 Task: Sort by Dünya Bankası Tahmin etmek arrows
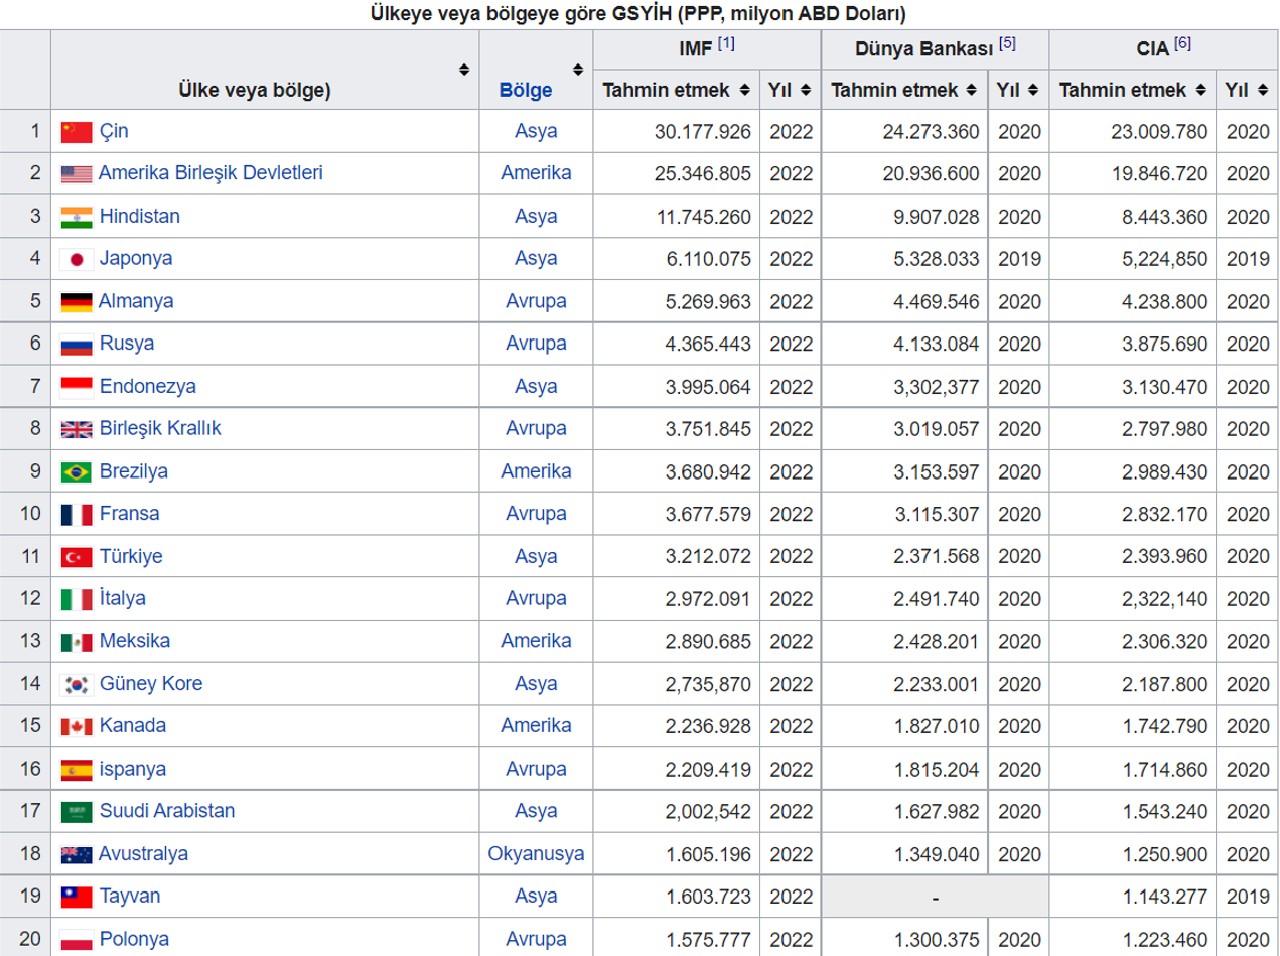[971, 90]
